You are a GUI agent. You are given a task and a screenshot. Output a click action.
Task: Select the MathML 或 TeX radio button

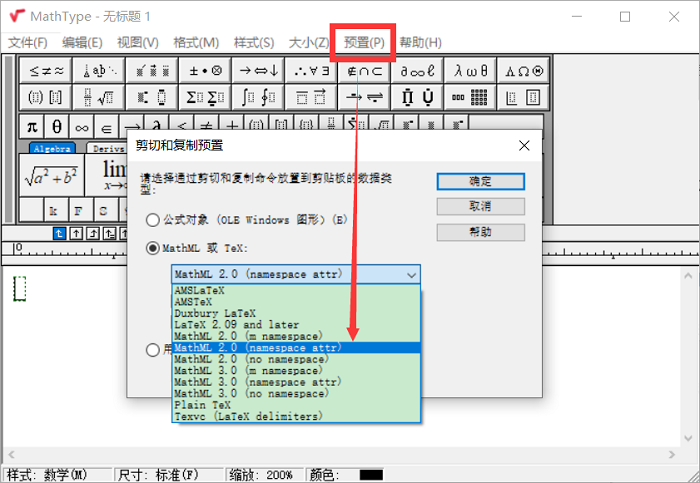[153, 248]
